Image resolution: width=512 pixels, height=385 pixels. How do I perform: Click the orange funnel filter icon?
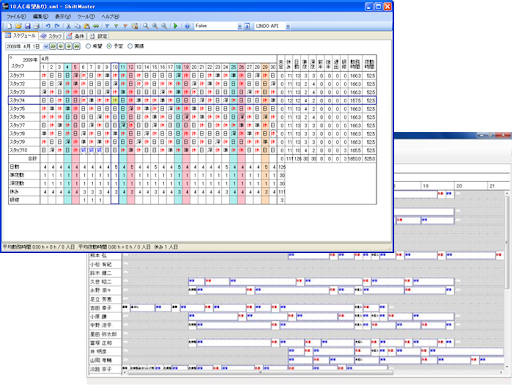[125, 26]
